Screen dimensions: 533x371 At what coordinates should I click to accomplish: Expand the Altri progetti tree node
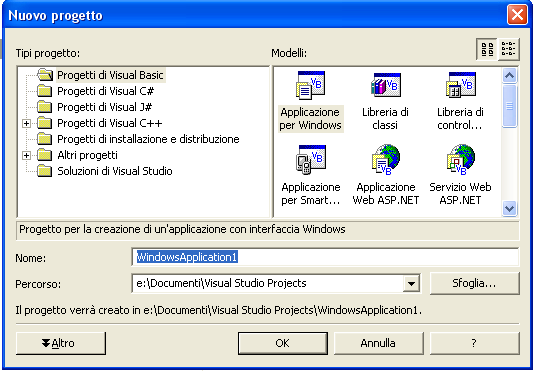tap(26, 155)
